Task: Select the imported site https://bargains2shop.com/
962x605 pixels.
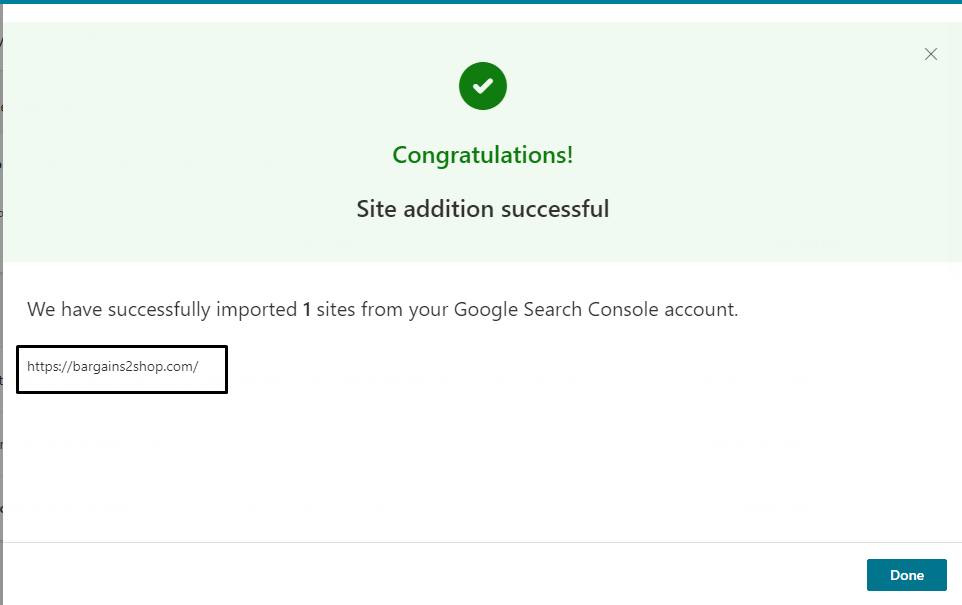Action: tap(121, 368)
